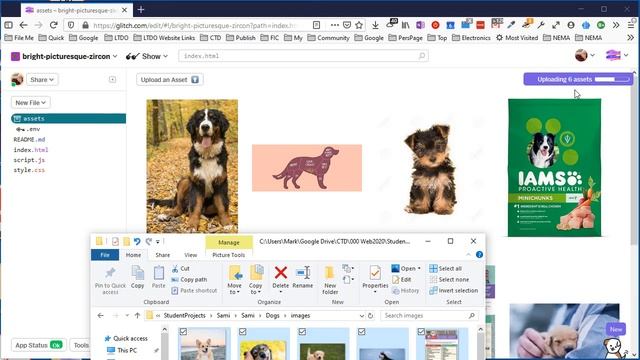640x360 pixels.
Task: Uncheck the chart image checkbox
Action: coord(421,332)
